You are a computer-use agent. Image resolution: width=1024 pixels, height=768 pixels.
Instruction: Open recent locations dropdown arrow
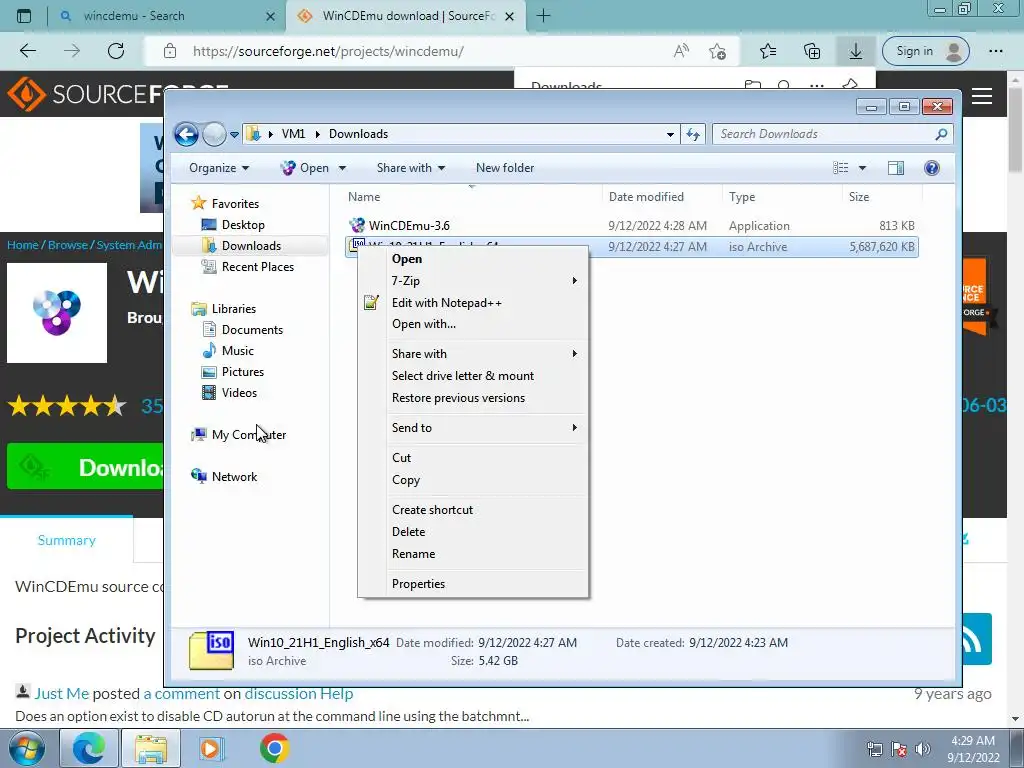[x=234, y=135]
